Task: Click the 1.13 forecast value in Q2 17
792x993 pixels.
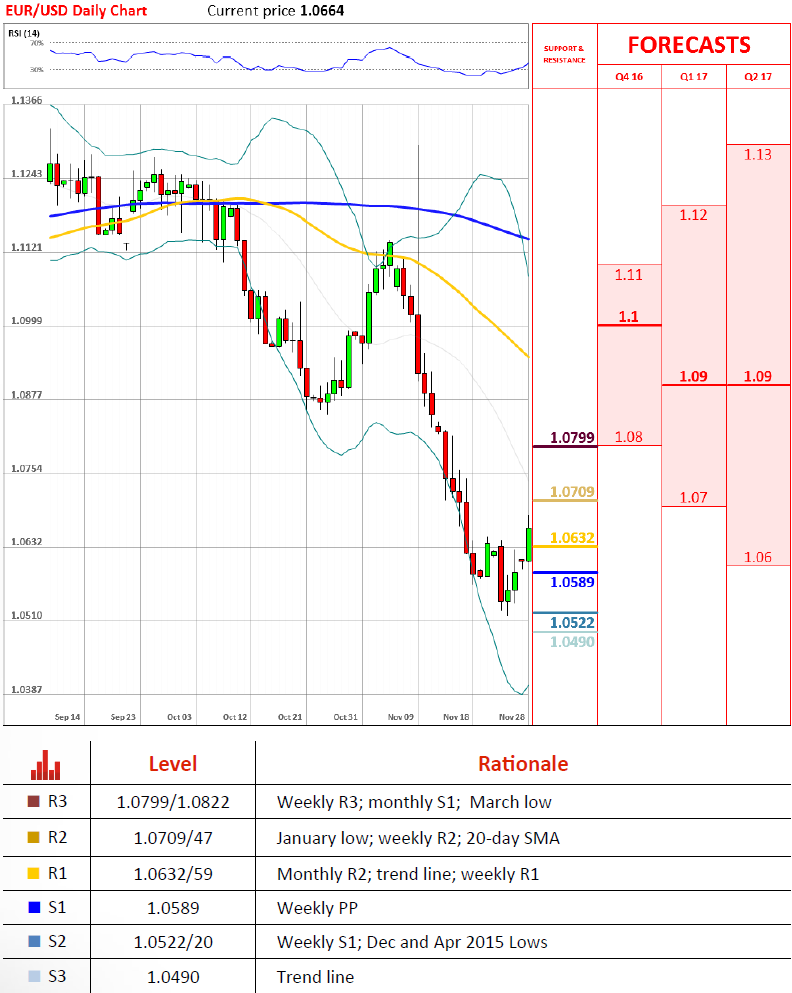Action: pos(758,155)
